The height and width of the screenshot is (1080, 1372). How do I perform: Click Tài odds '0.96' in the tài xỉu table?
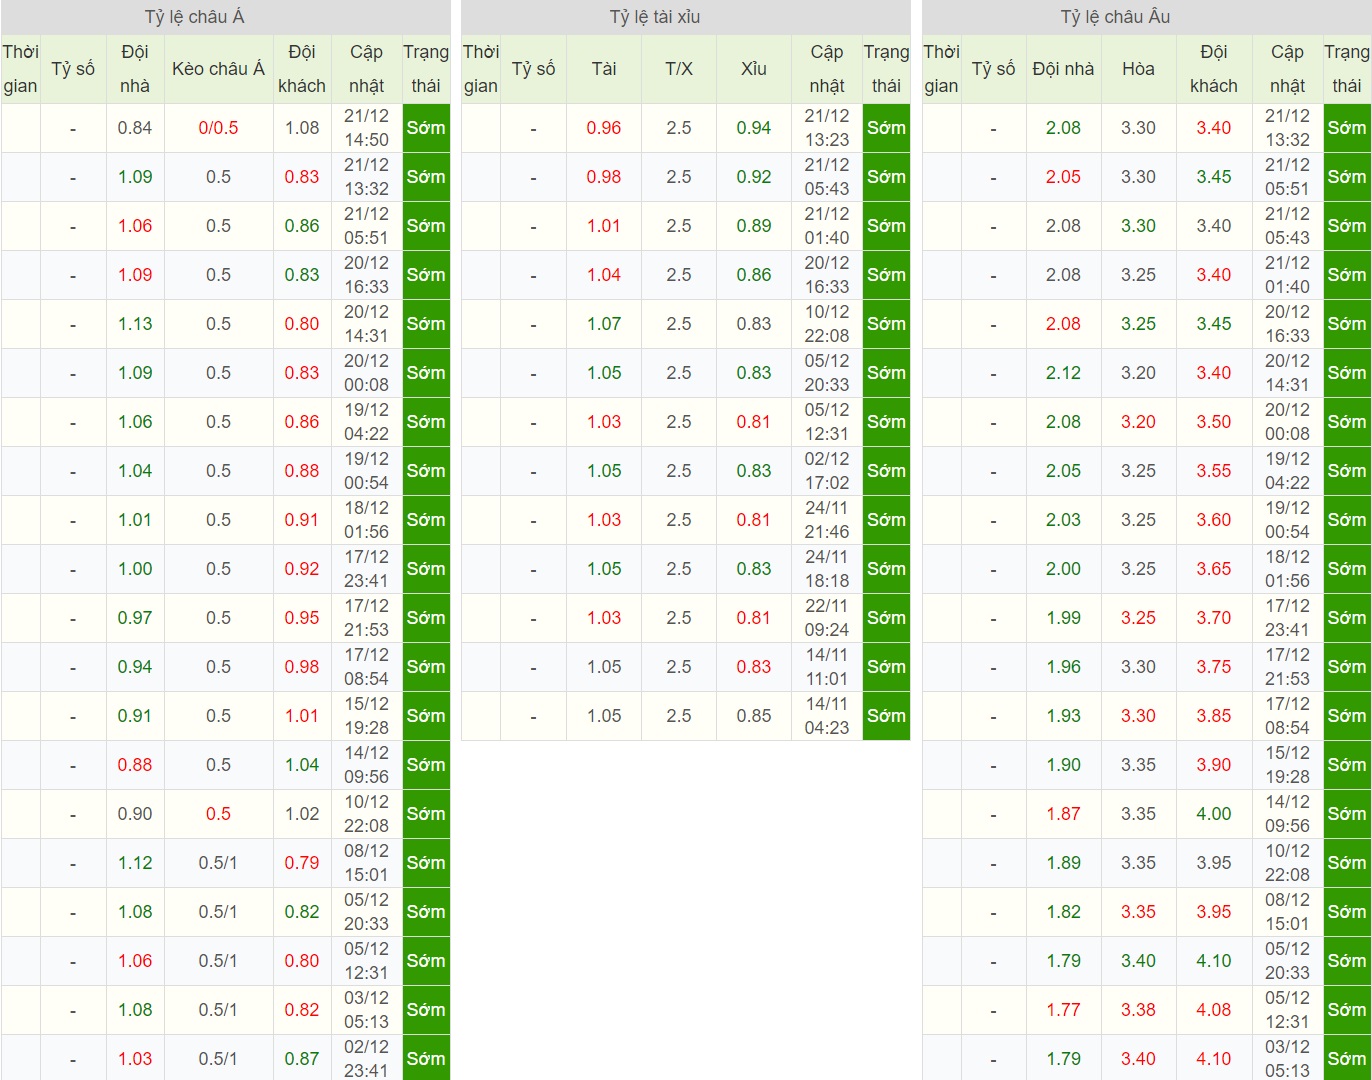click(x=604, y=128)
